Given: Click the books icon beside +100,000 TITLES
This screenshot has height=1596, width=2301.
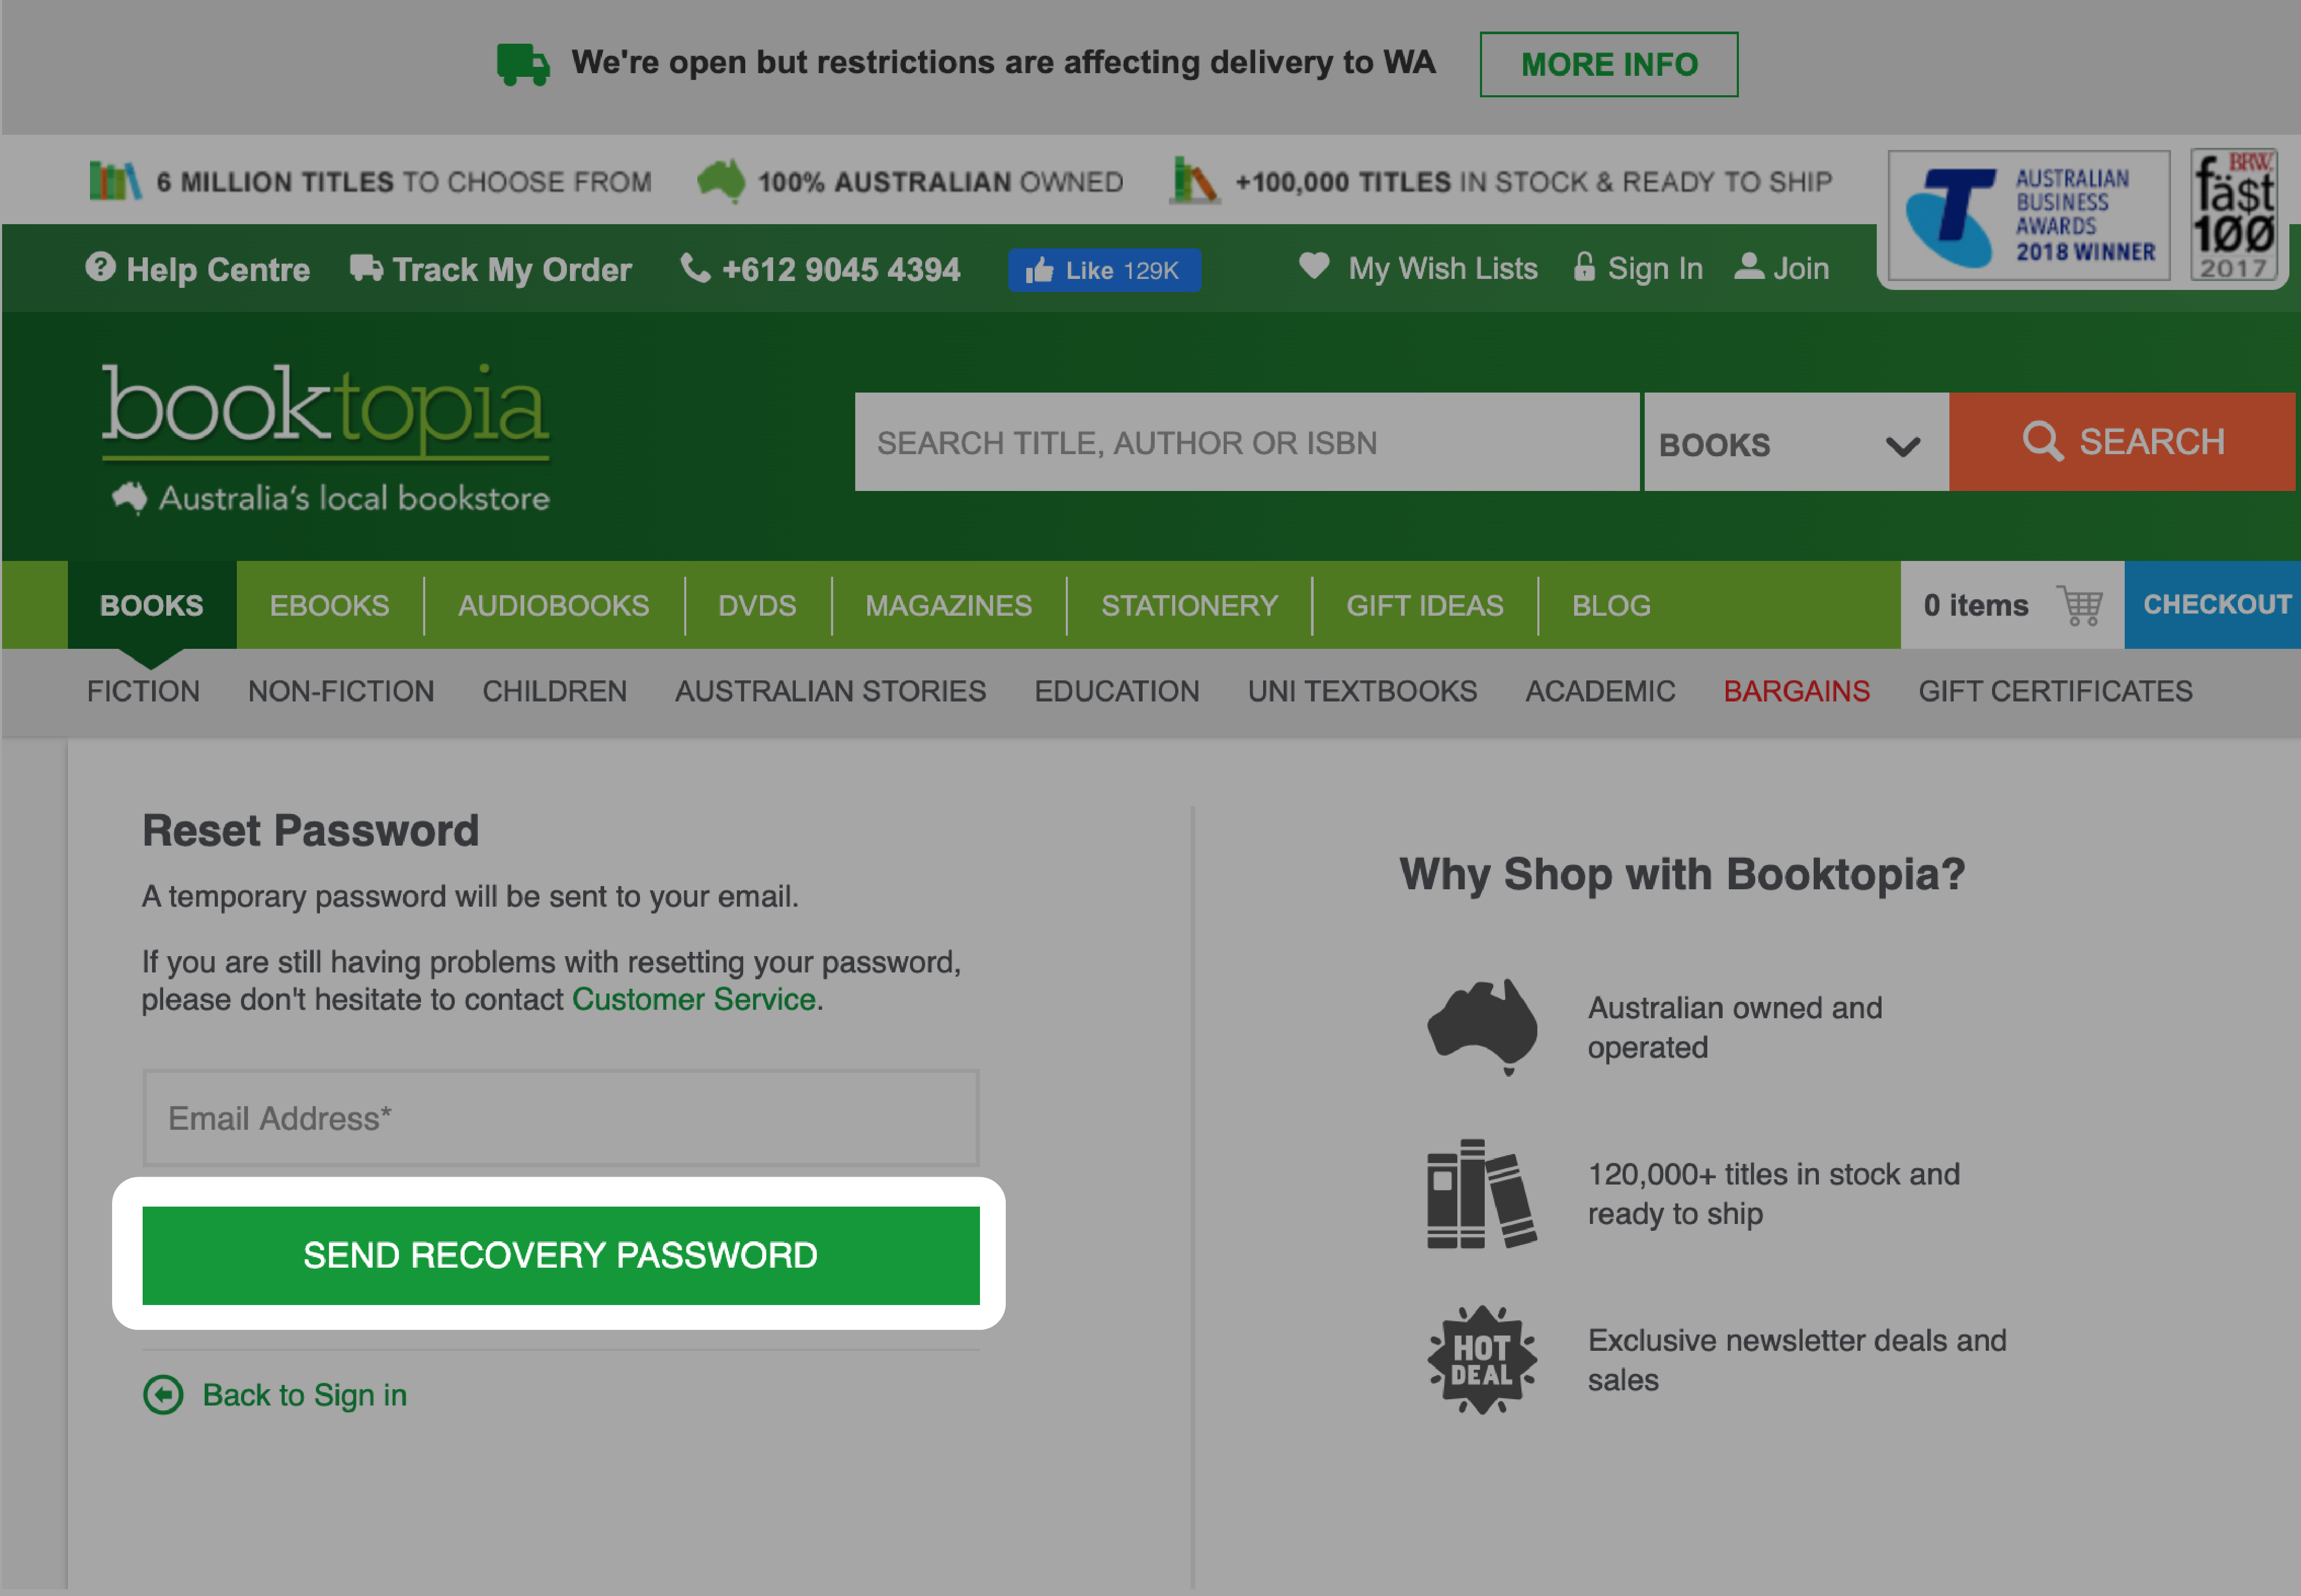Looking at the screenshot, I should point(1195,180).
